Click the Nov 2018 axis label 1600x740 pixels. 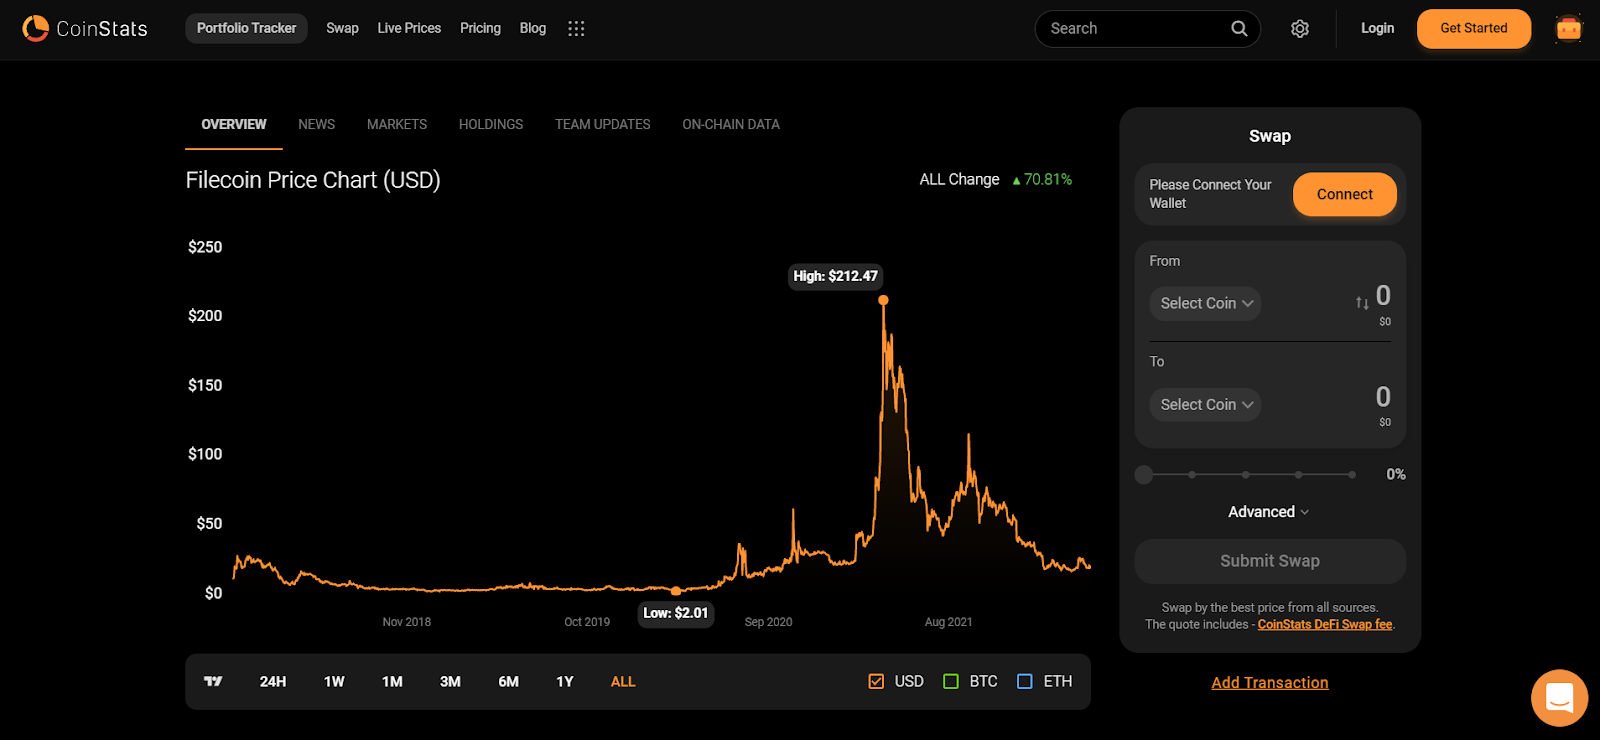407,622
